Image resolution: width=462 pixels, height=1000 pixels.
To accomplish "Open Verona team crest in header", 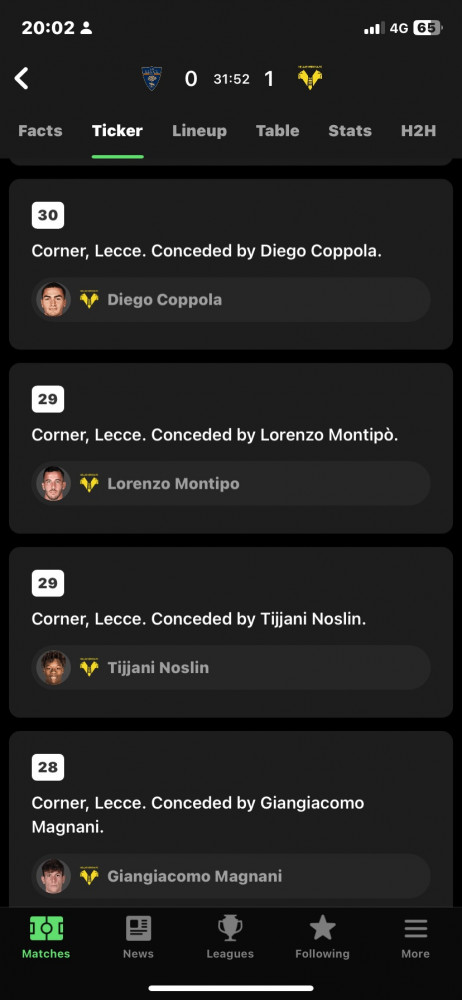I will (x=309, y=78).
